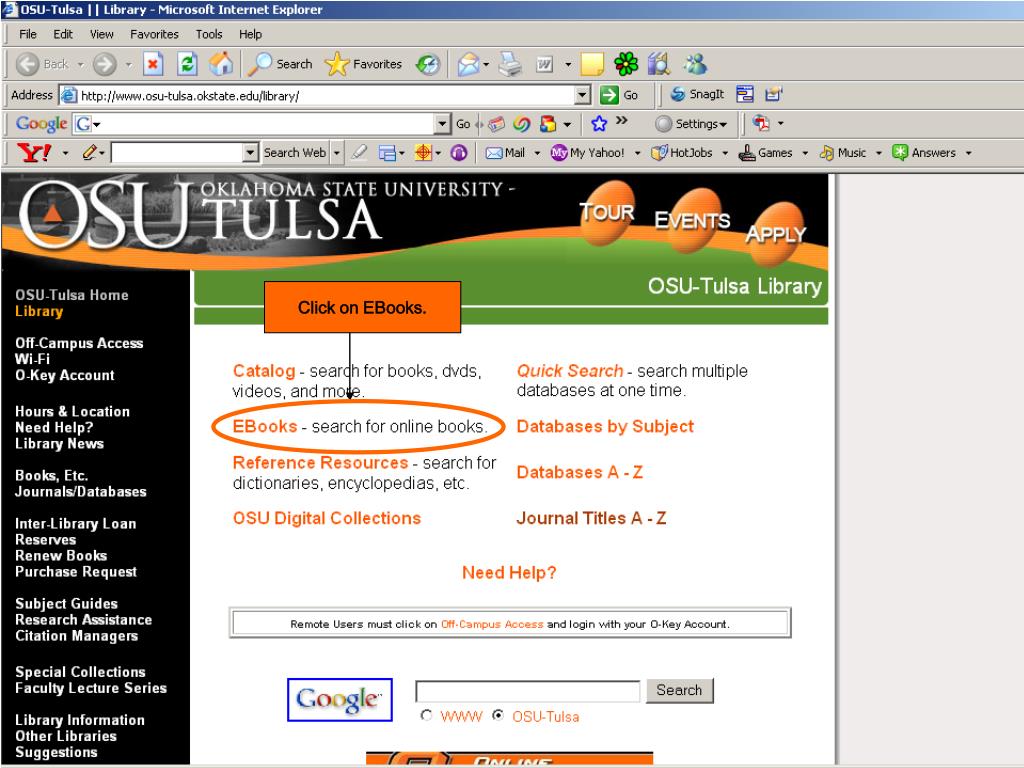Expand the Google toolbar search box dropdown

pos(443,123)
